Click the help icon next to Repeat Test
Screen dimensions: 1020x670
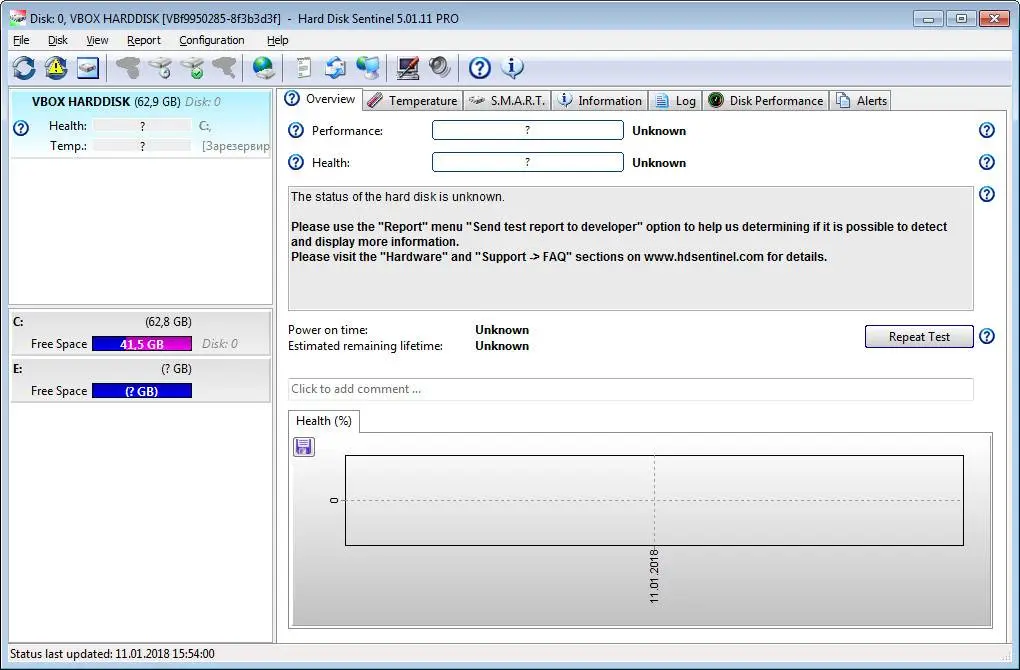pos(987,336)
